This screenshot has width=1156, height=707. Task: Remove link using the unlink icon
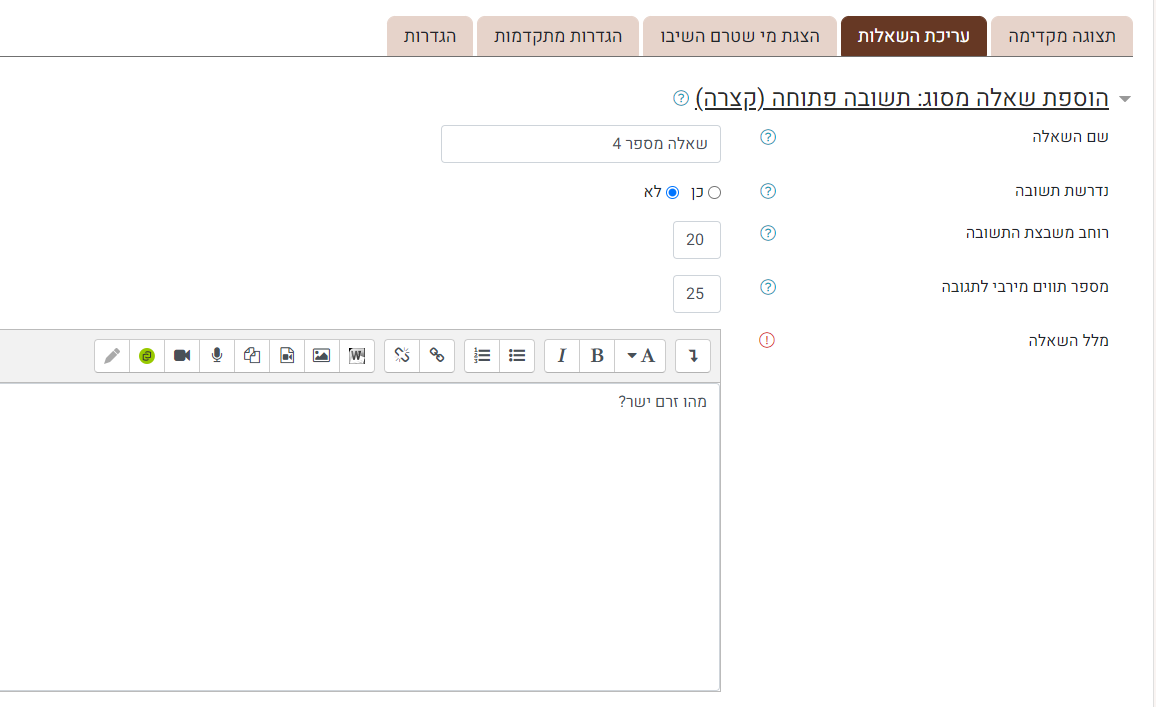point(402,356)
